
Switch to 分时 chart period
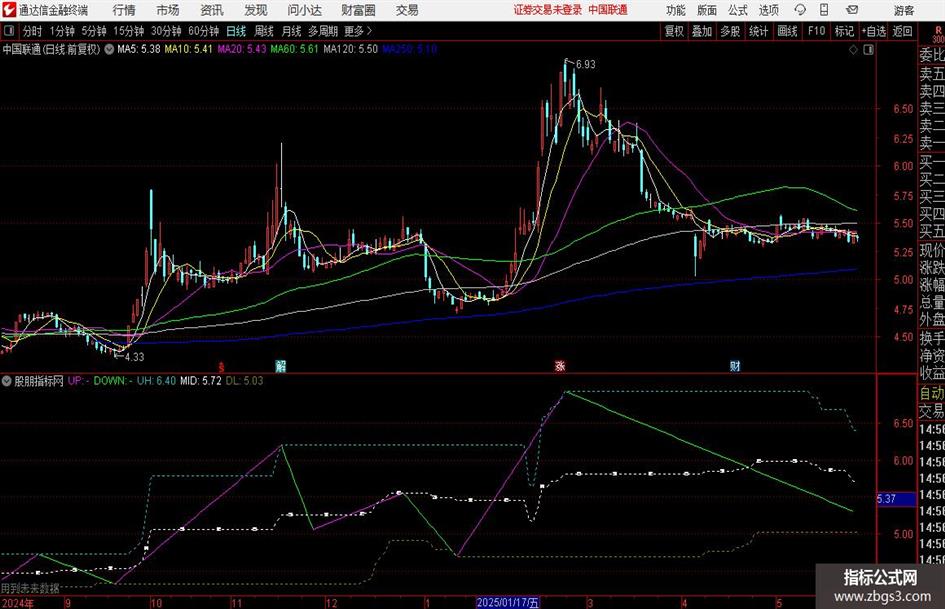(32, 31)
